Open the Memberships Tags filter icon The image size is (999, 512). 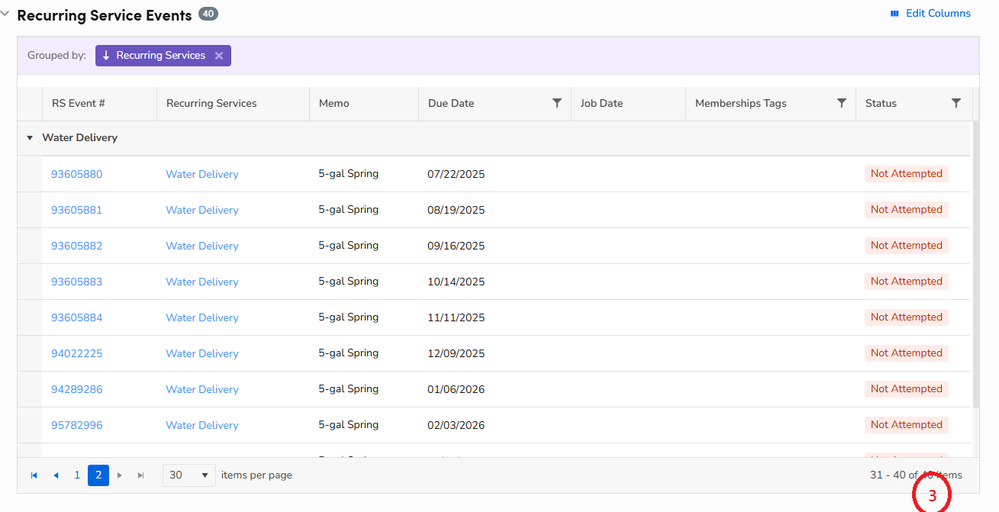tap(842, 103)
